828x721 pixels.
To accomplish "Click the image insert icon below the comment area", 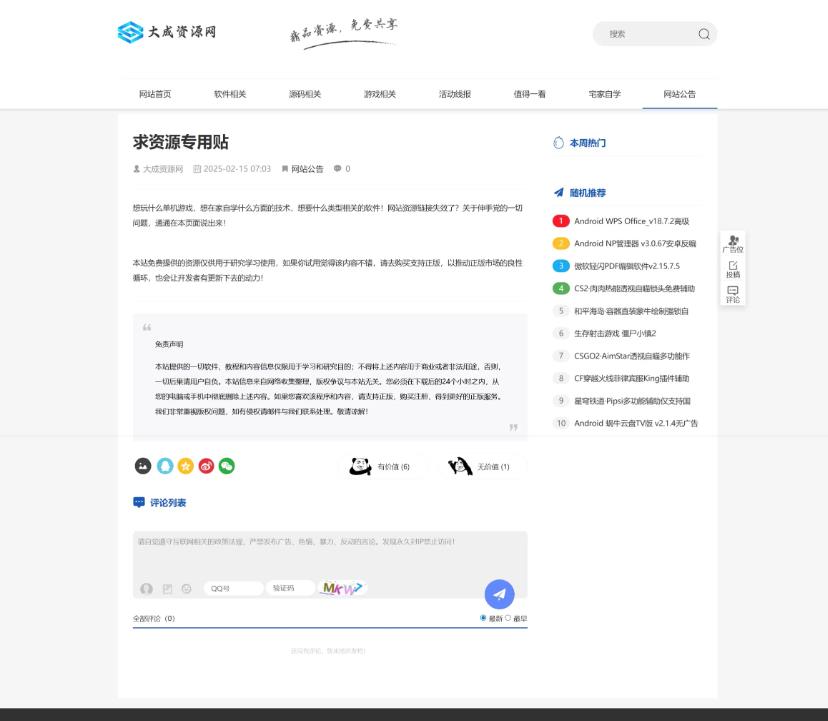I will click(166, 588).
